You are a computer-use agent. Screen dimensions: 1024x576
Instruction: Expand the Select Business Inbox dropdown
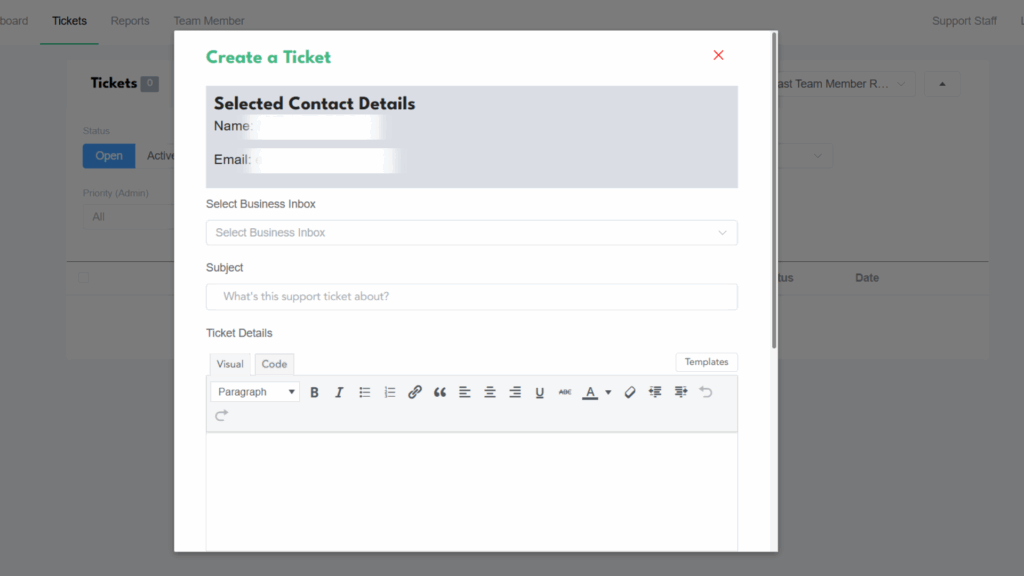coord(471,233)
